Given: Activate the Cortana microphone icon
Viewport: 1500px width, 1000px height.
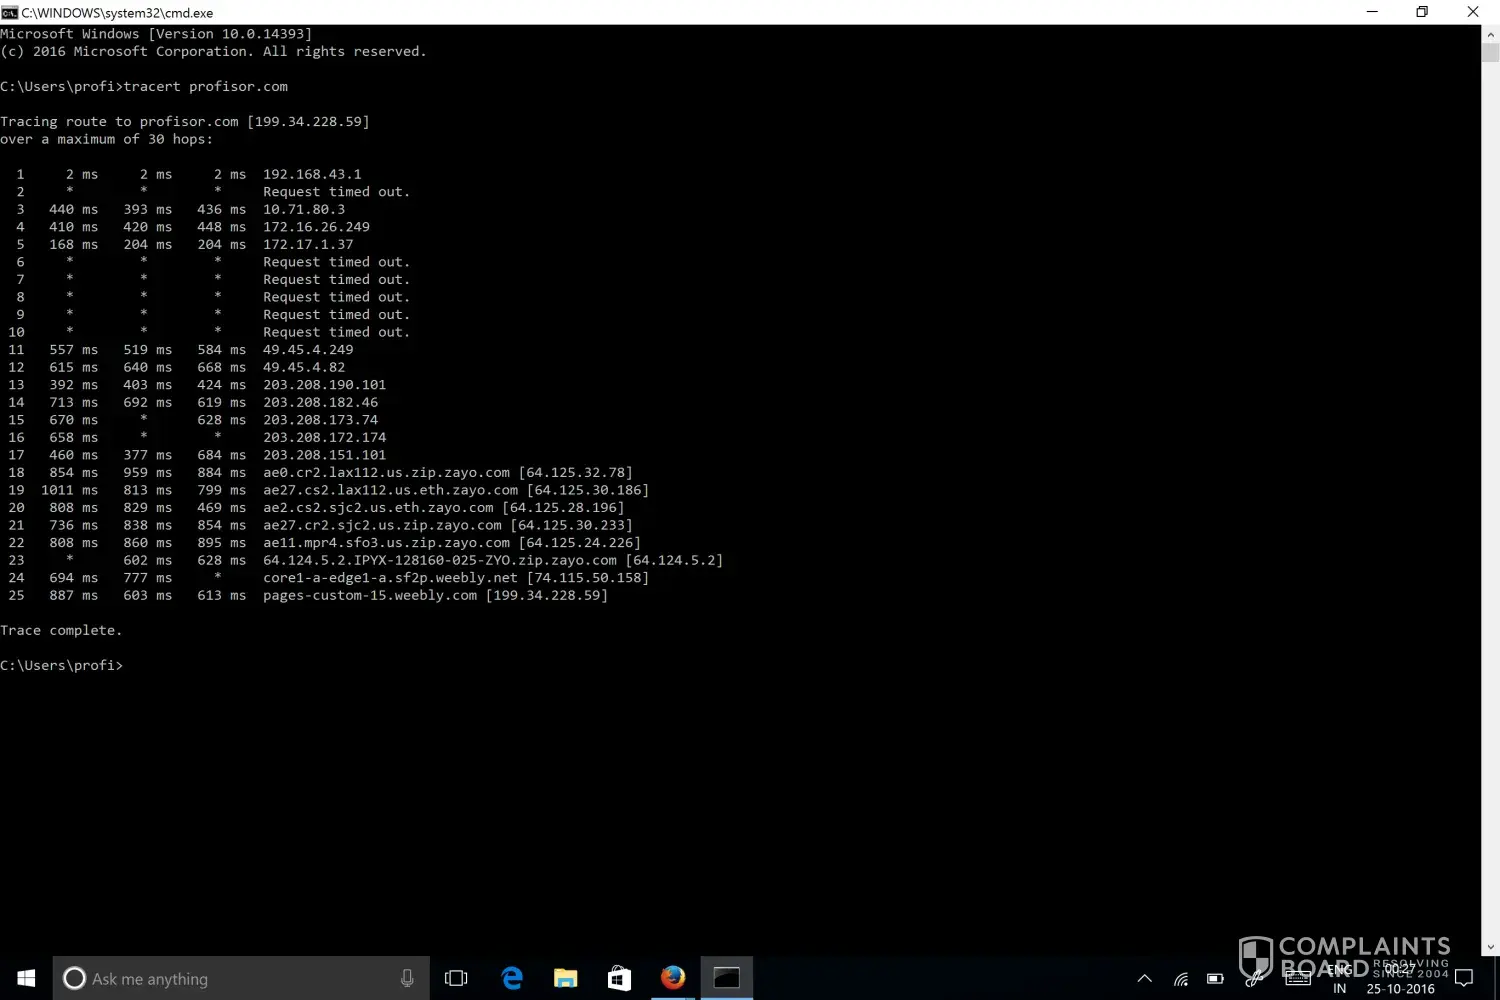Looking at the screenshot, I should pyautogui.click(x=407, y=978).
